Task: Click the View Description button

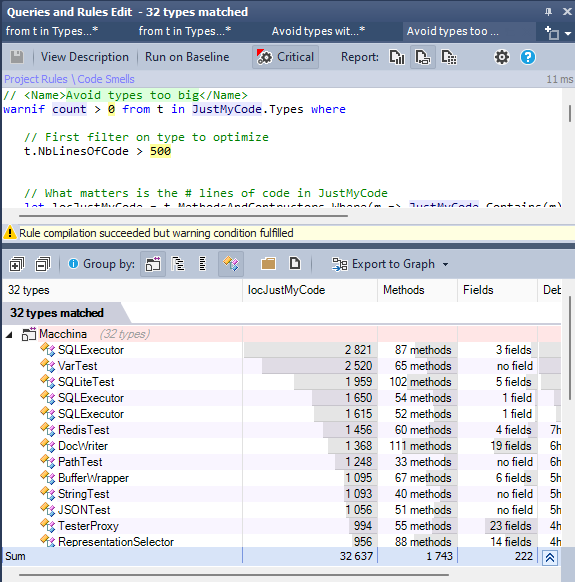Action: tap(85, 57)
